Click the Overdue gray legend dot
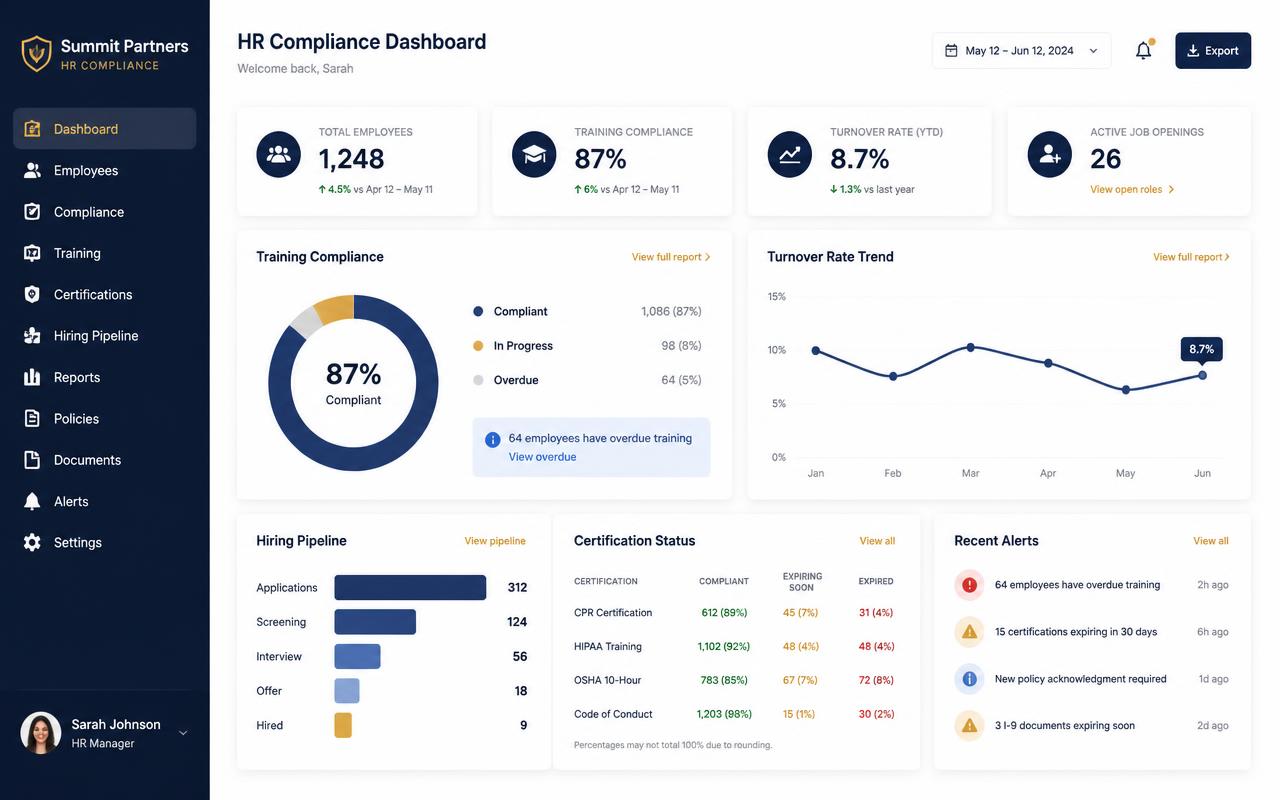Screen dimensions: 1280x800 point(478,380)
